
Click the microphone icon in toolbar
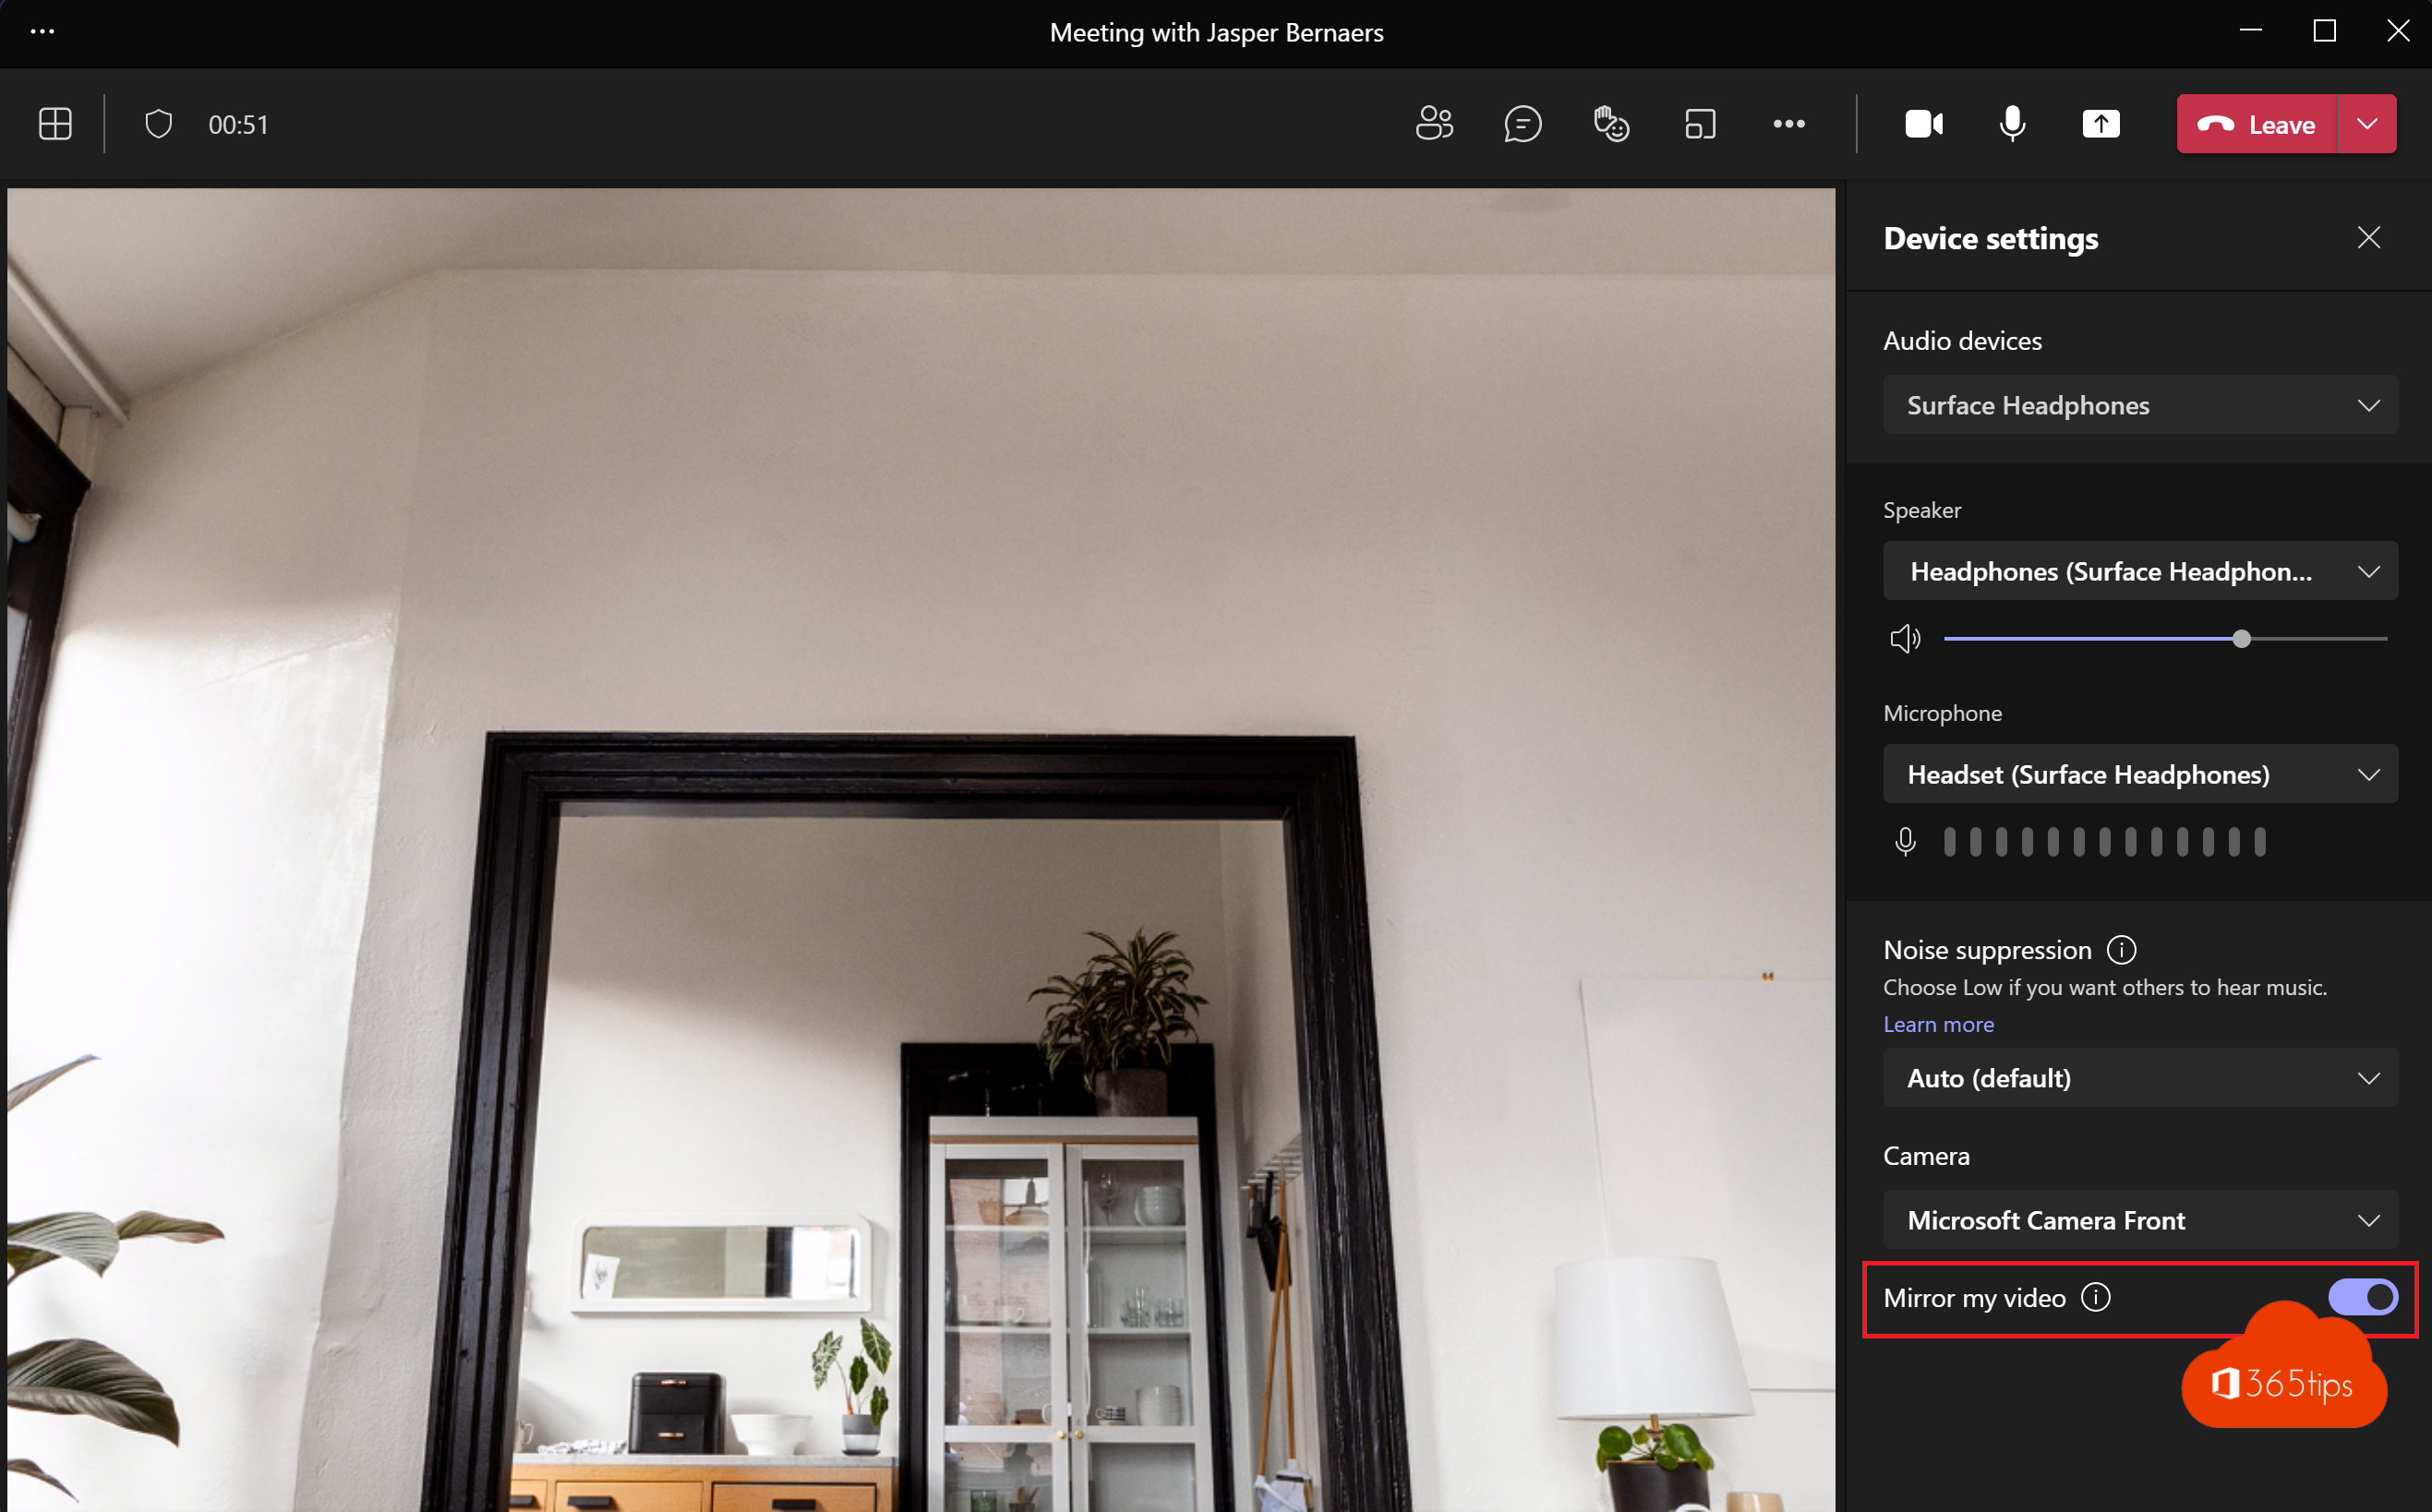2012,124
